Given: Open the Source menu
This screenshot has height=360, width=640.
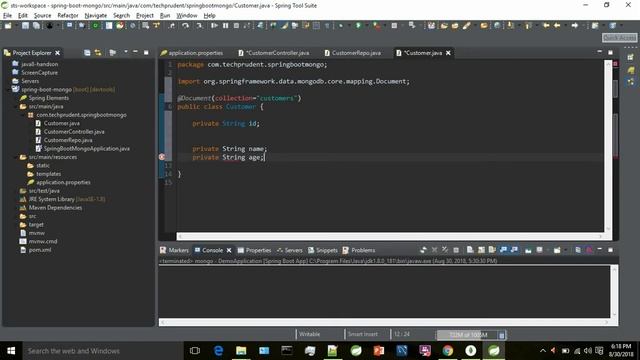Looking at the screenshot, I should tap(42, 16).
